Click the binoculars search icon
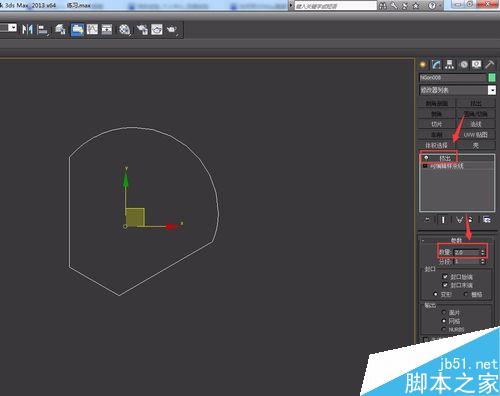The image size is (500, 396). tap(383, 6)
